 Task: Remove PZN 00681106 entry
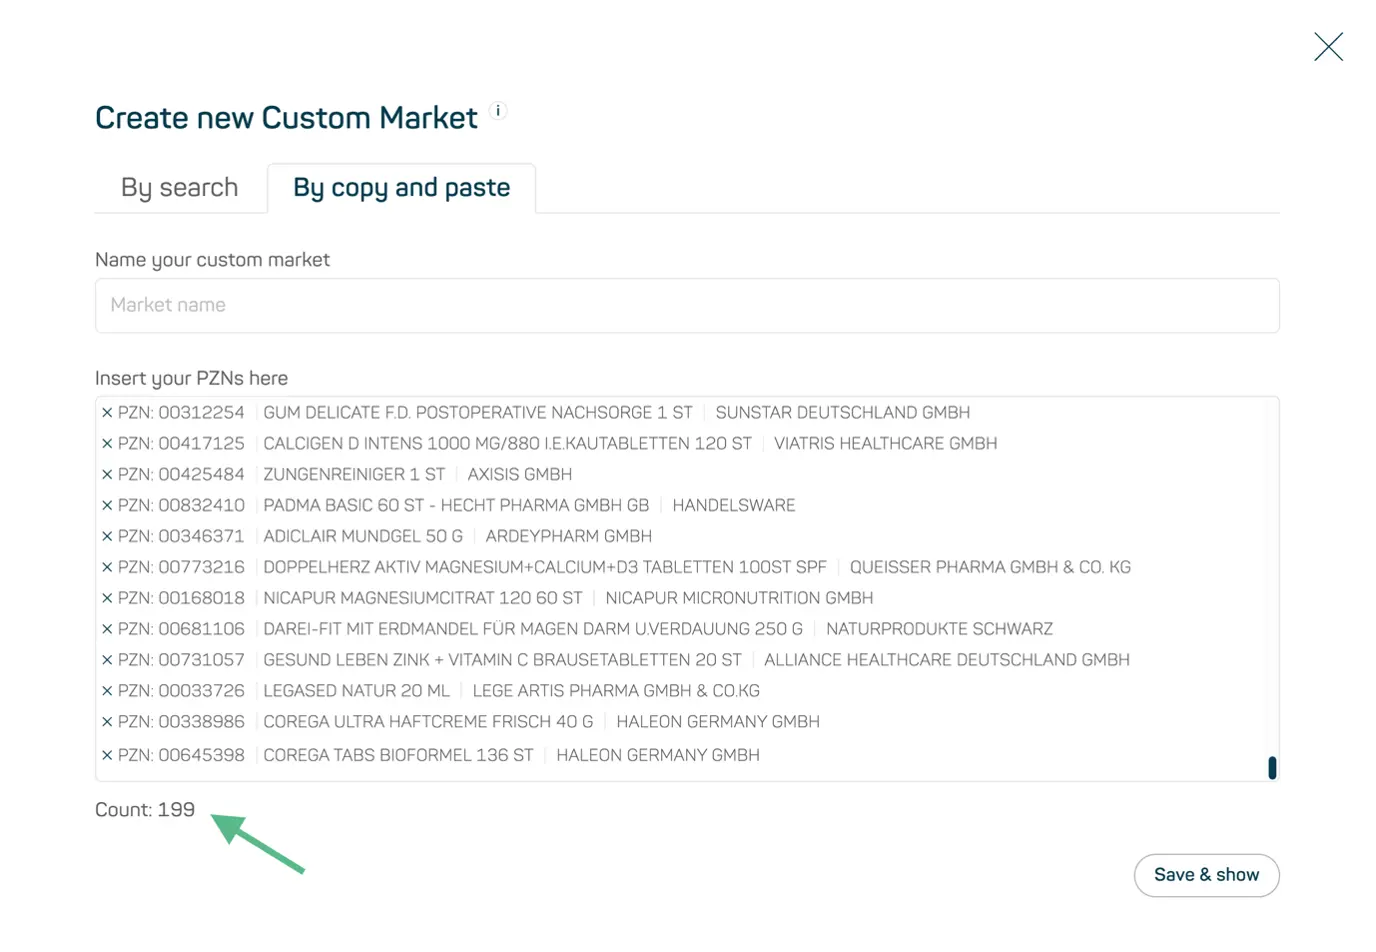click(x=107, y=629)
